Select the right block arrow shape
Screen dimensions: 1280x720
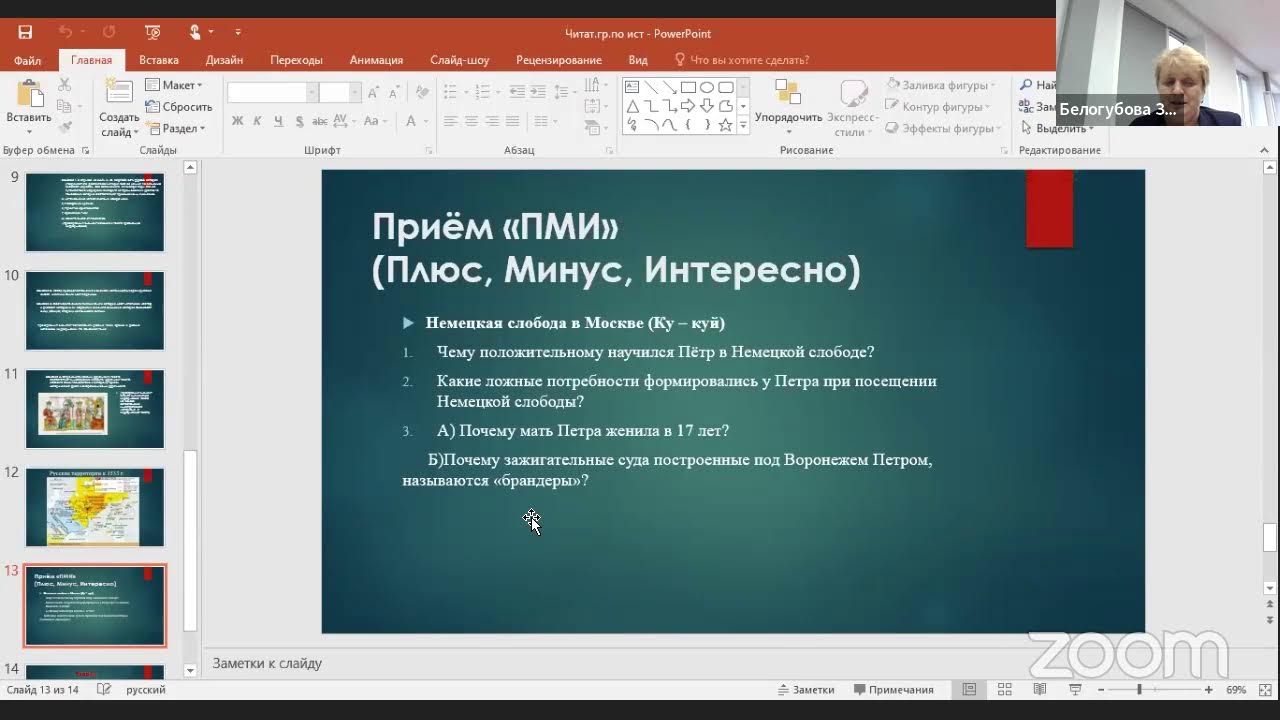(x=688, y=106)
